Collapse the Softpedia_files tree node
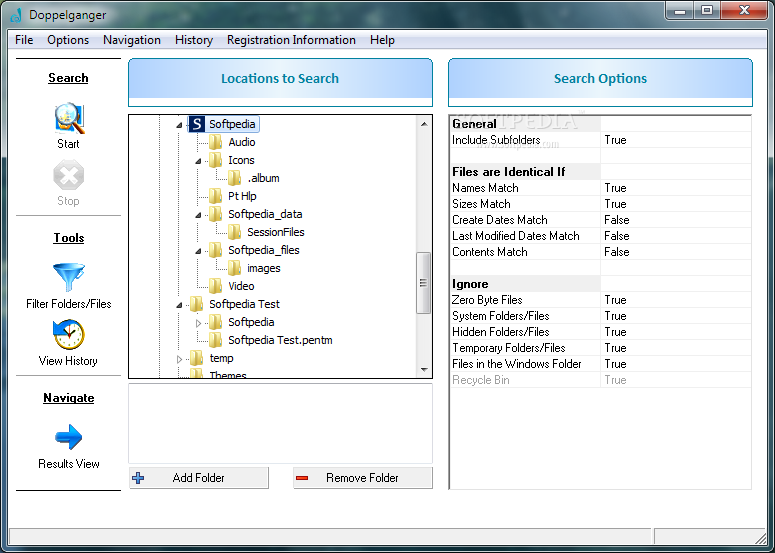This screenshot has width=775, height=553. point(198,251)
